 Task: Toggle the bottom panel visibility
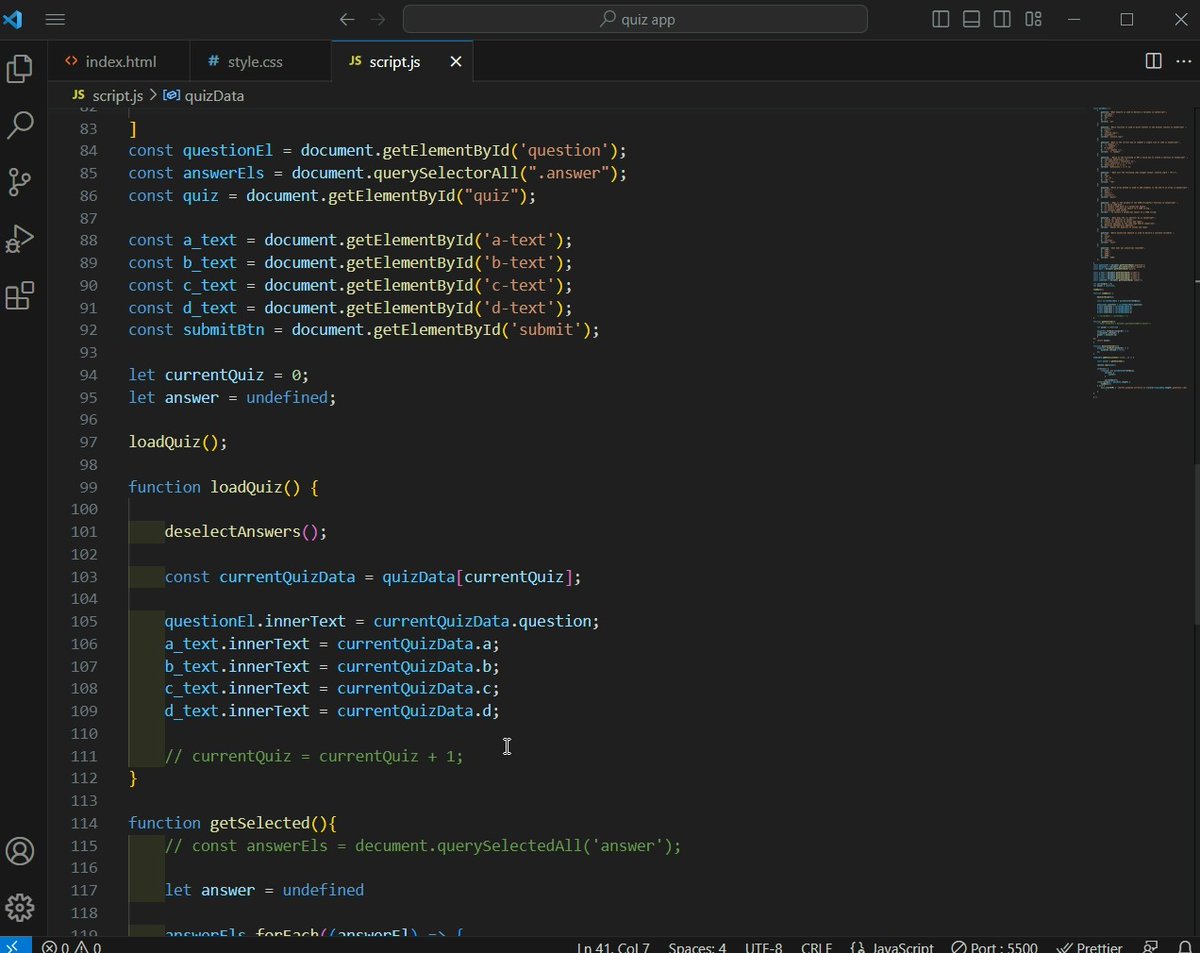coord(971,19)
